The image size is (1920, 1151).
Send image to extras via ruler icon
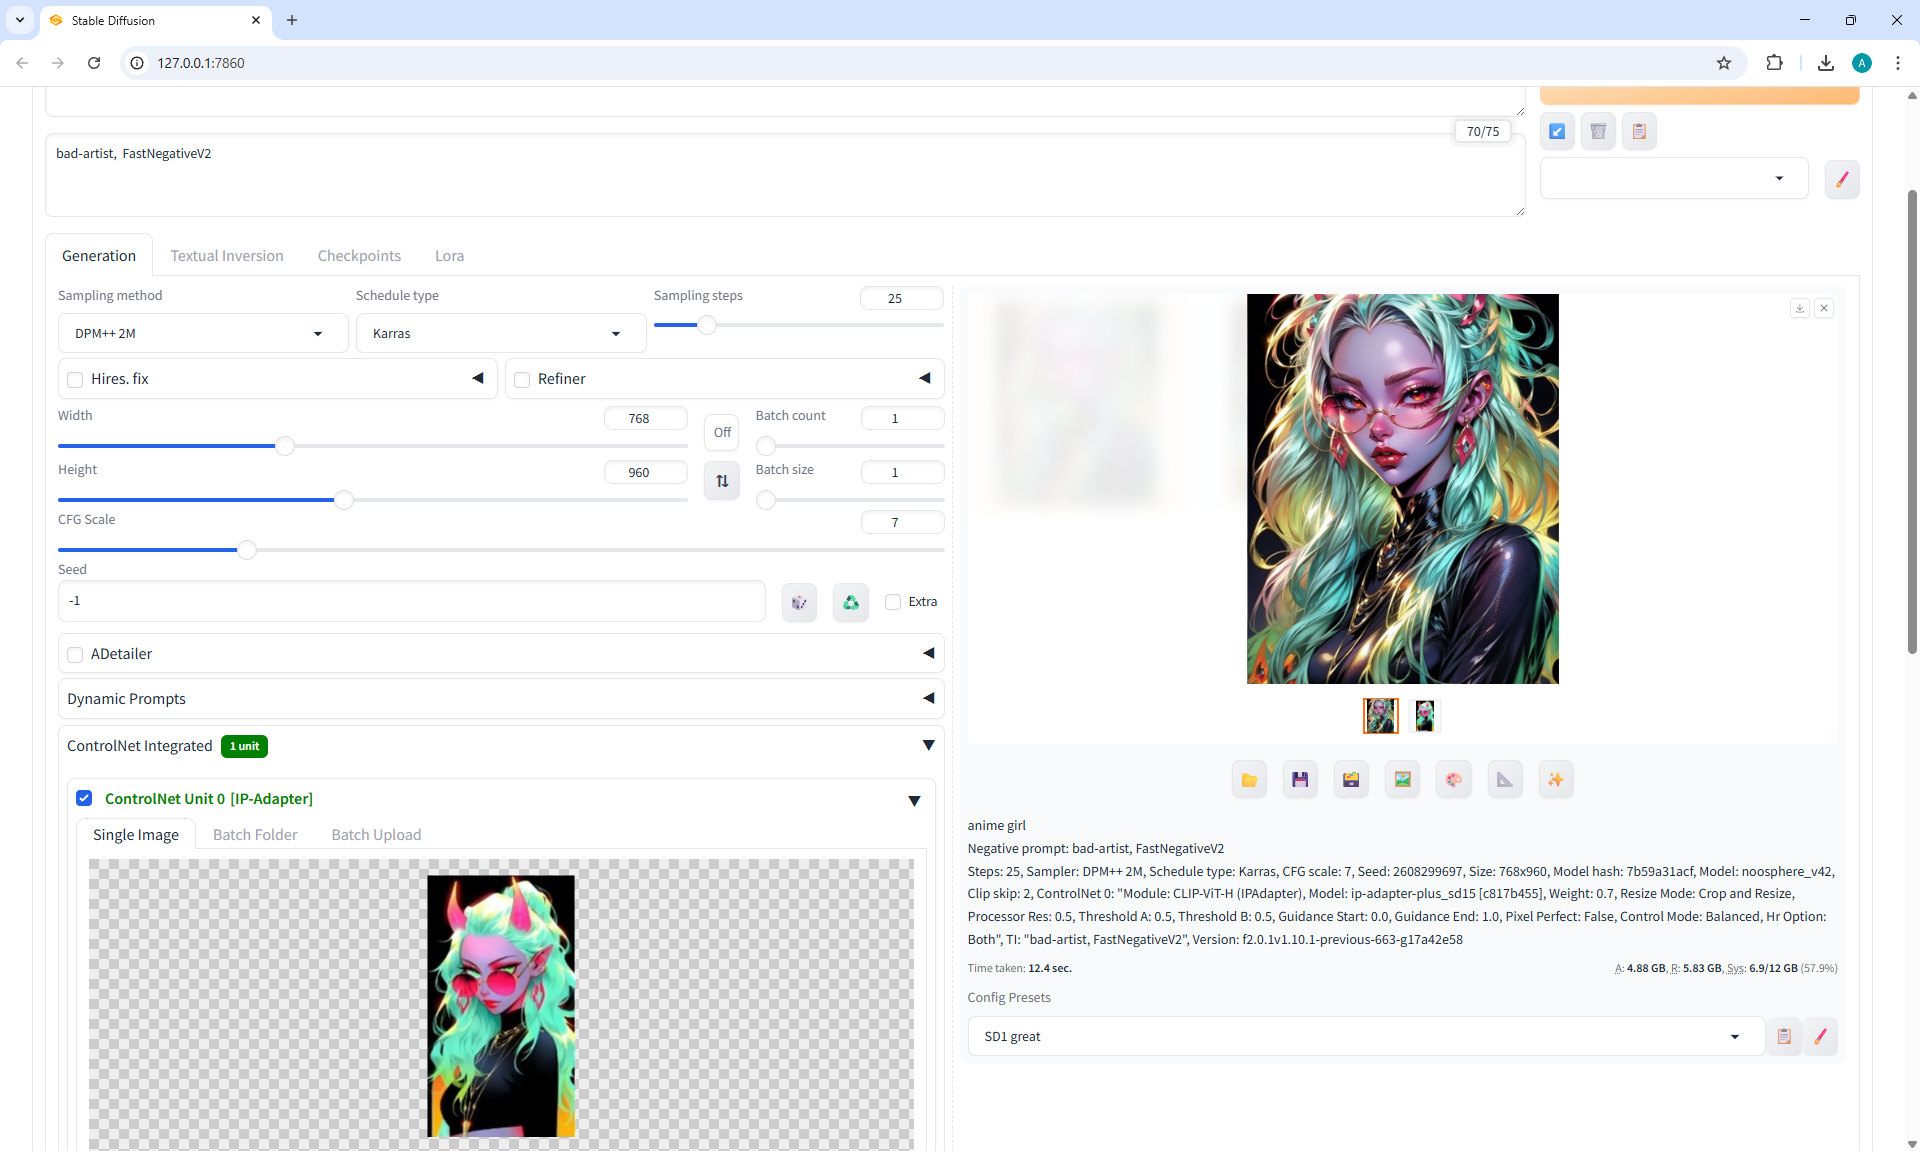click(1505, 780)
